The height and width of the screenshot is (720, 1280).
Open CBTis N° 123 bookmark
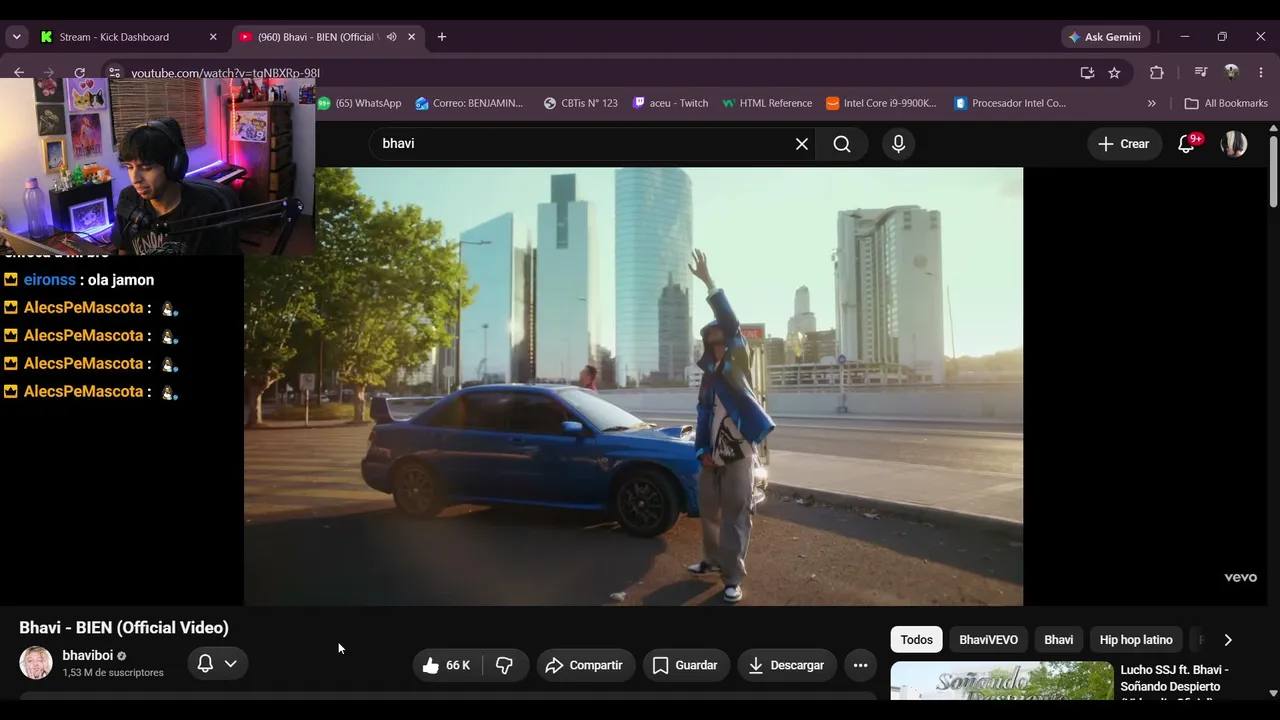coord(580,103)
